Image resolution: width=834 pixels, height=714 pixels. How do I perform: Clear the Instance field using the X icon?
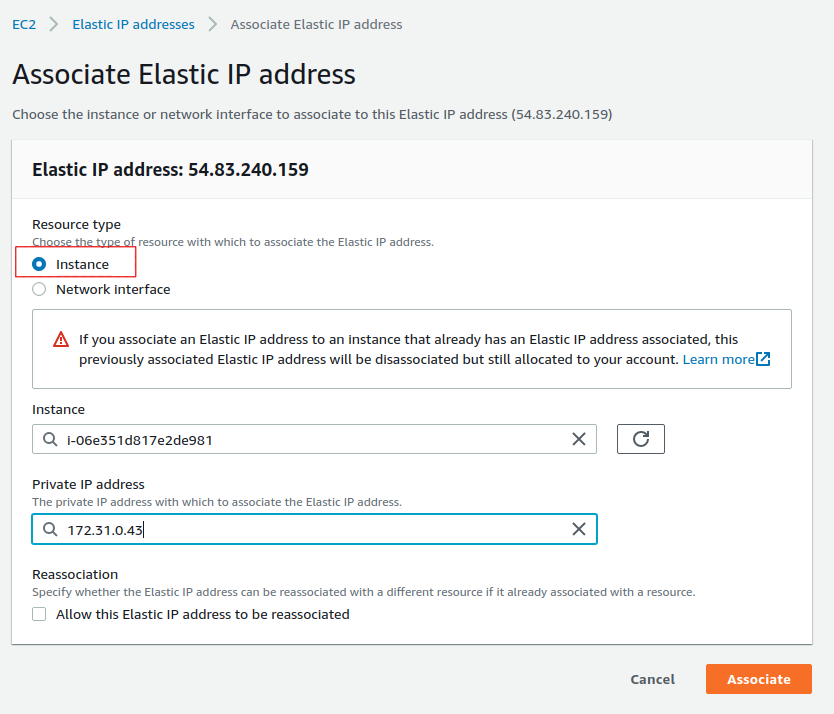(578, 438)
